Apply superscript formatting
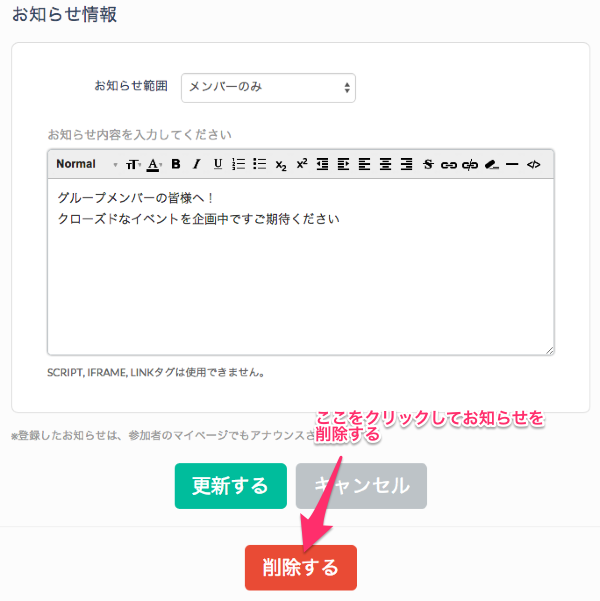This screenshot has width=600, height=601. [x=301, y=164]
